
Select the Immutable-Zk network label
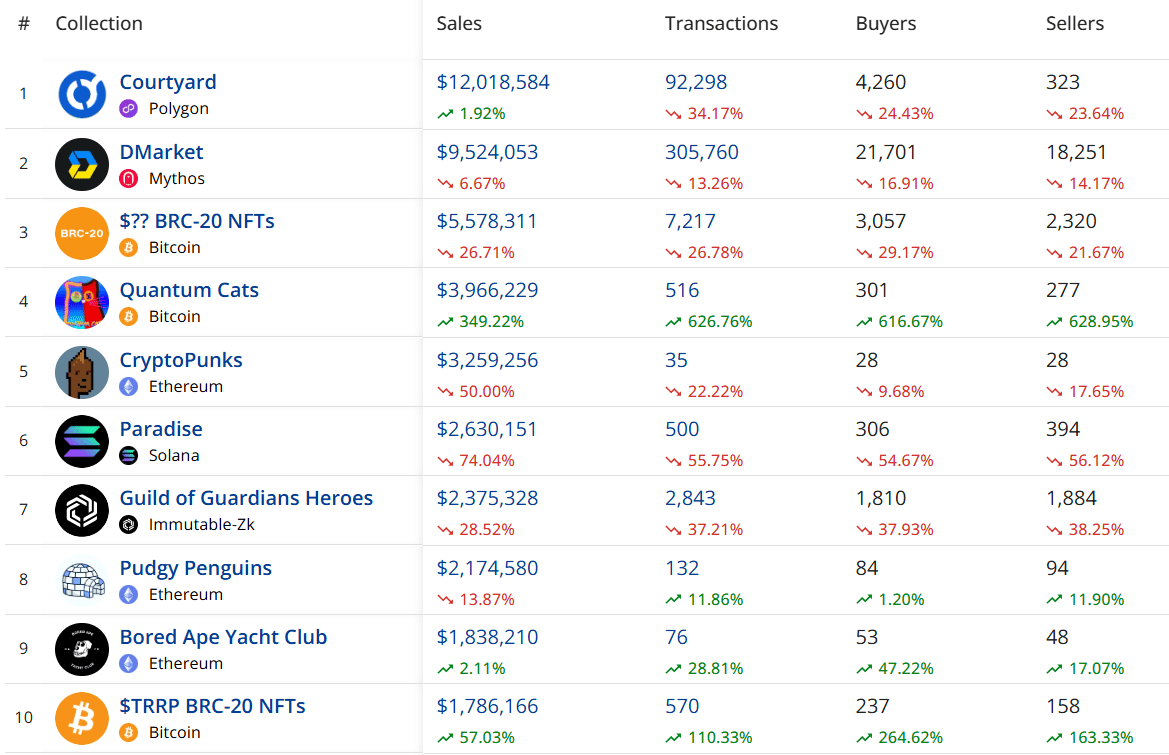[201, 525]
